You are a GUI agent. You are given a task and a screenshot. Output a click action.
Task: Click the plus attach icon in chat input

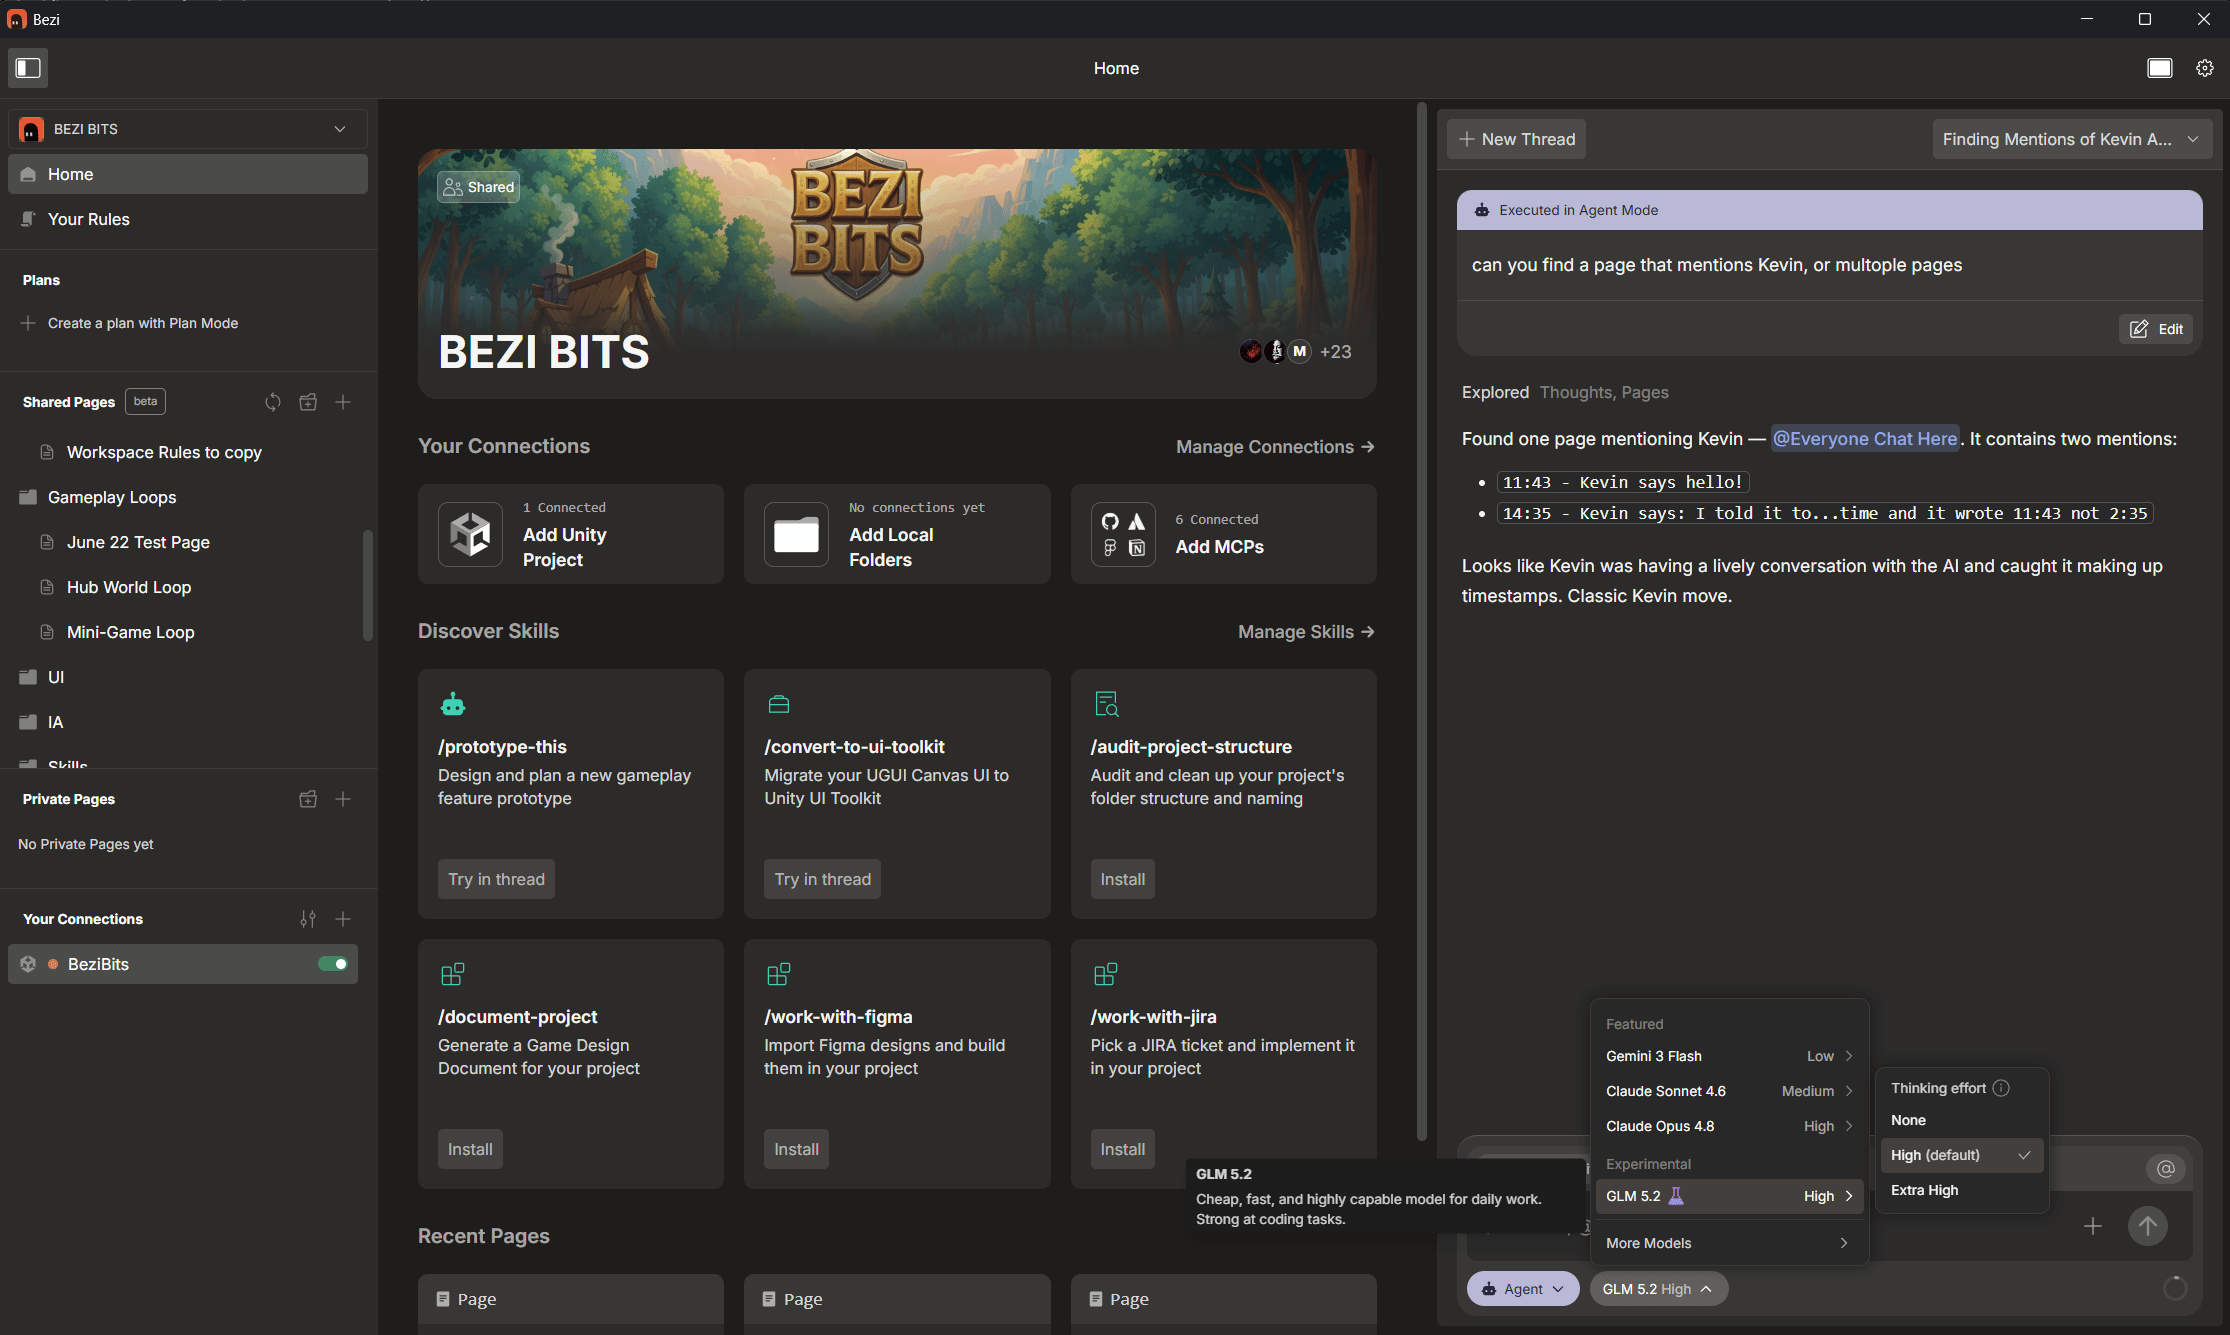click(2093, 1226)
